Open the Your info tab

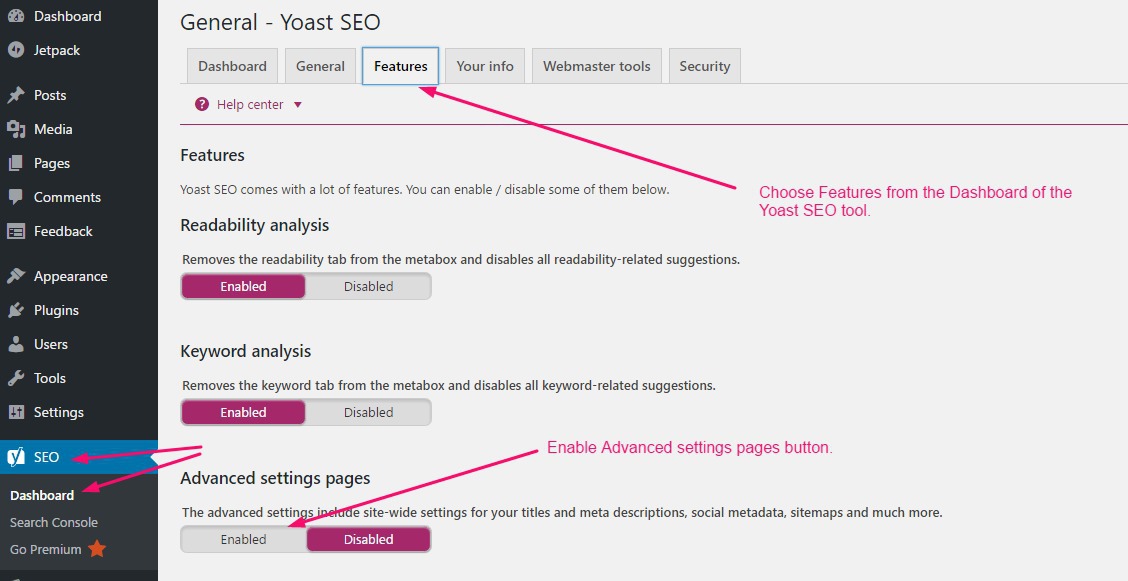tap(485, 66)
